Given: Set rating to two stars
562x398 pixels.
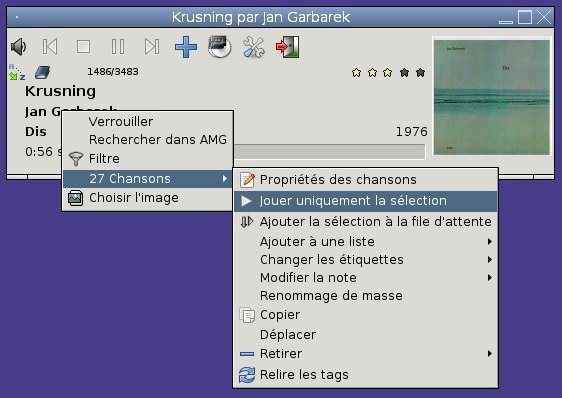Looking at the screenshot, I should [372, 73].
